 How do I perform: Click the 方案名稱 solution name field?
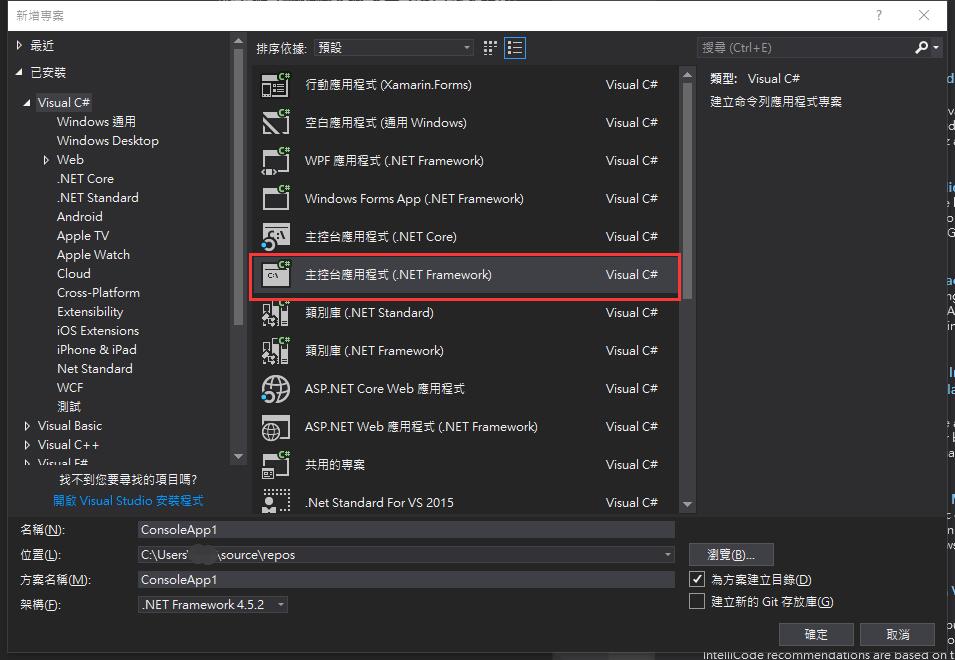pyautogui.click(x=406, y=580)
